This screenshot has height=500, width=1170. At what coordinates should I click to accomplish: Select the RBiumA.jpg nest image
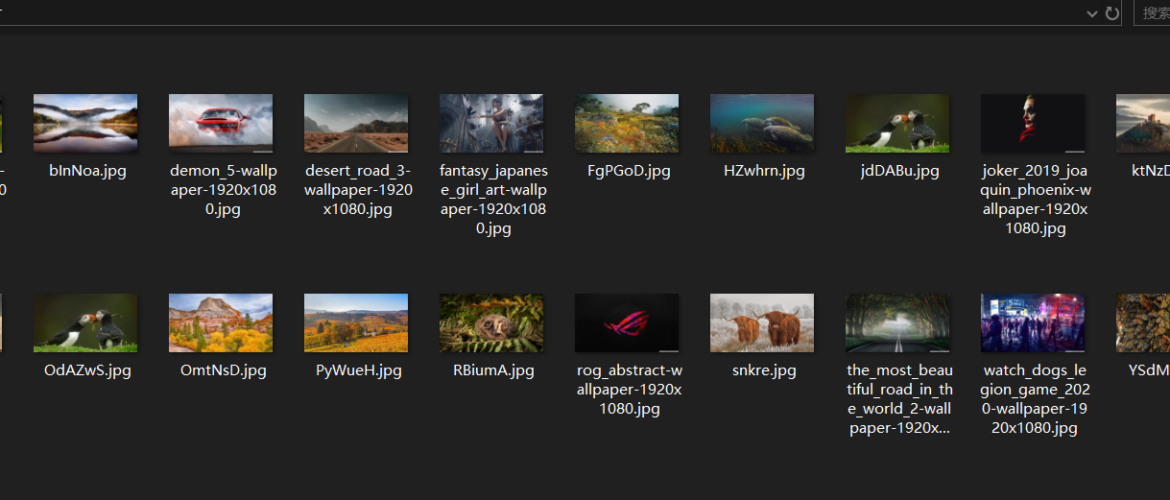tap(492, 323)
